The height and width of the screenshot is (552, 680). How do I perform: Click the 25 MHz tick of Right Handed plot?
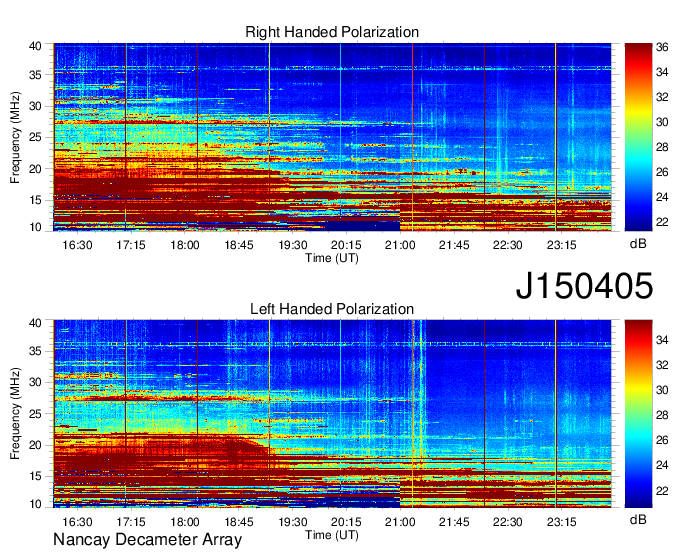pos(35,137)
